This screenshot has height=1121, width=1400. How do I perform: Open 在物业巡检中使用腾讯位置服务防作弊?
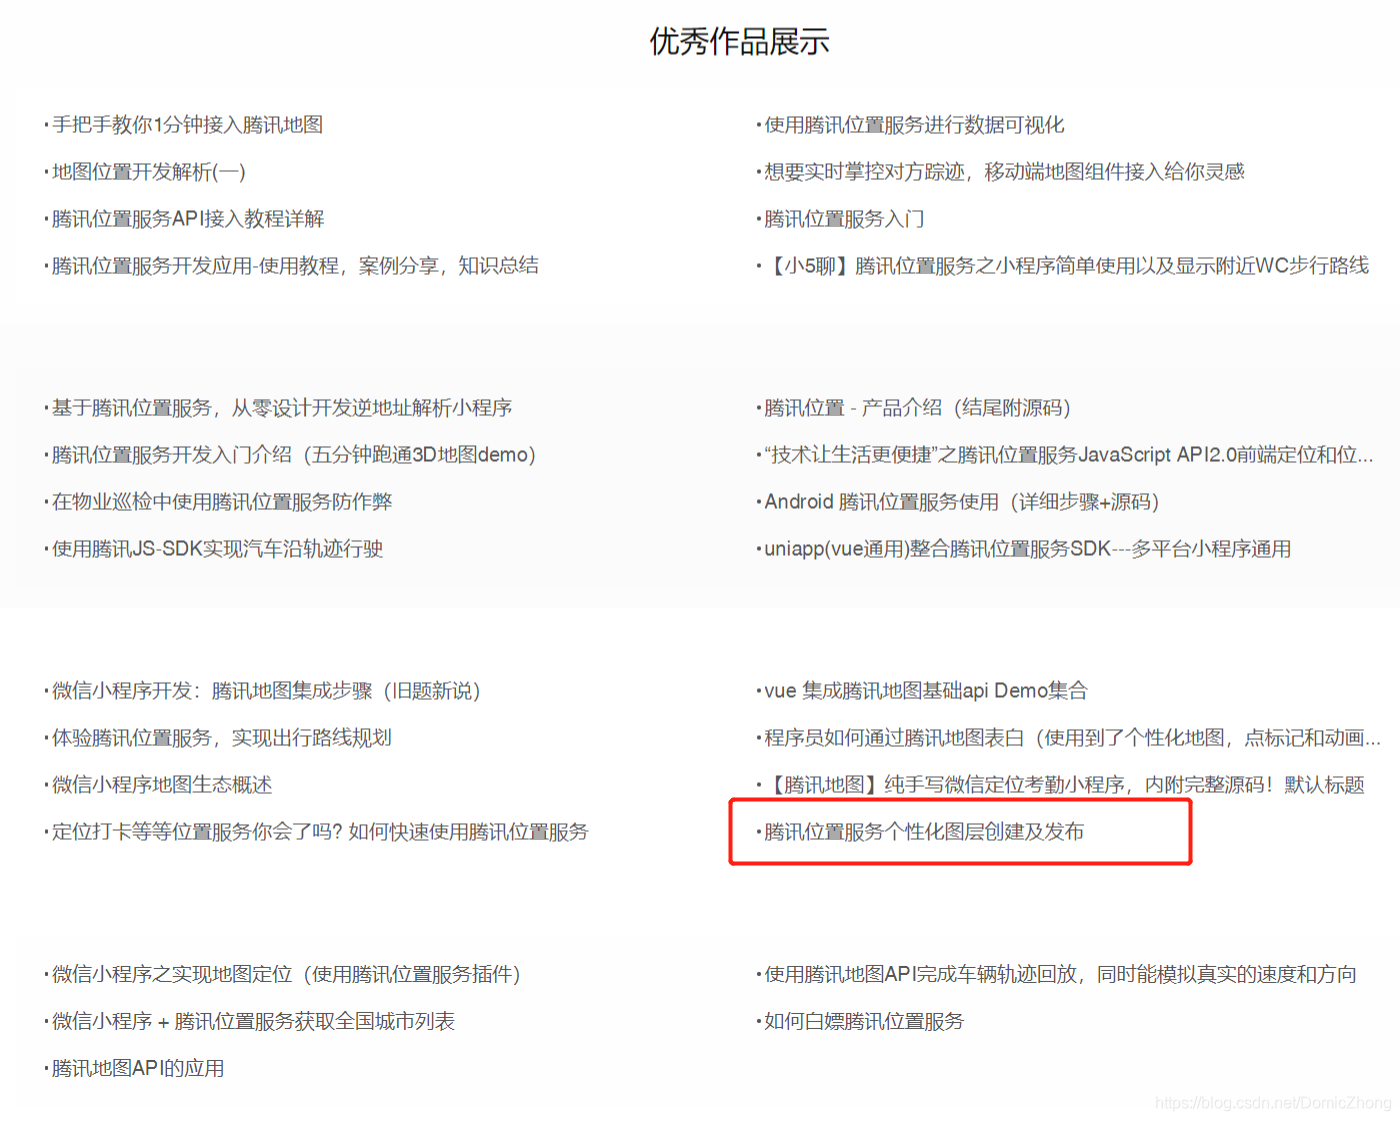click(x=222, y=502)
